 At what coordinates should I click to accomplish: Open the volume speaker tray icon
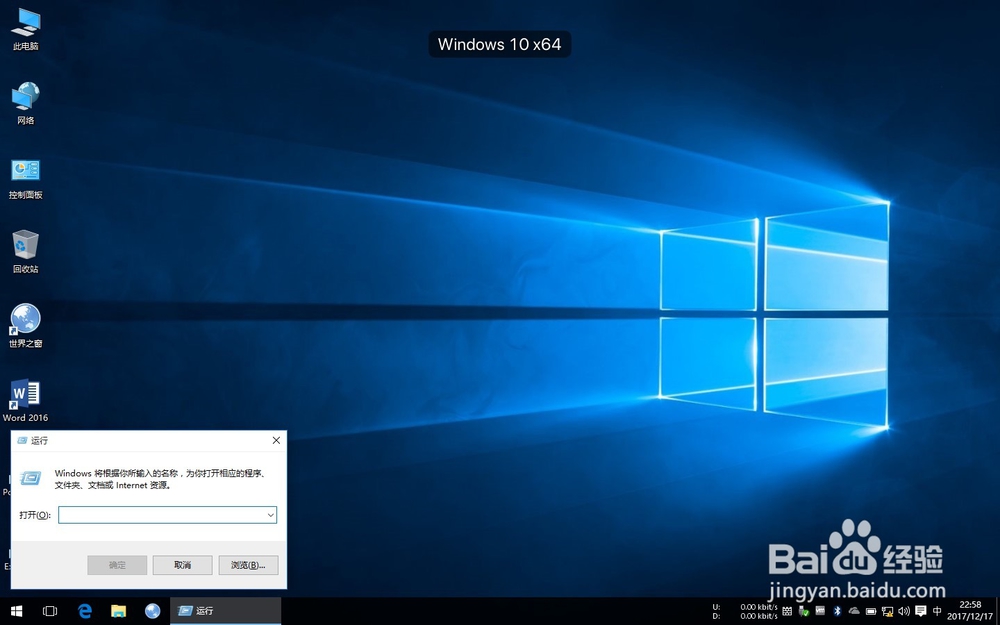point(904,611)
